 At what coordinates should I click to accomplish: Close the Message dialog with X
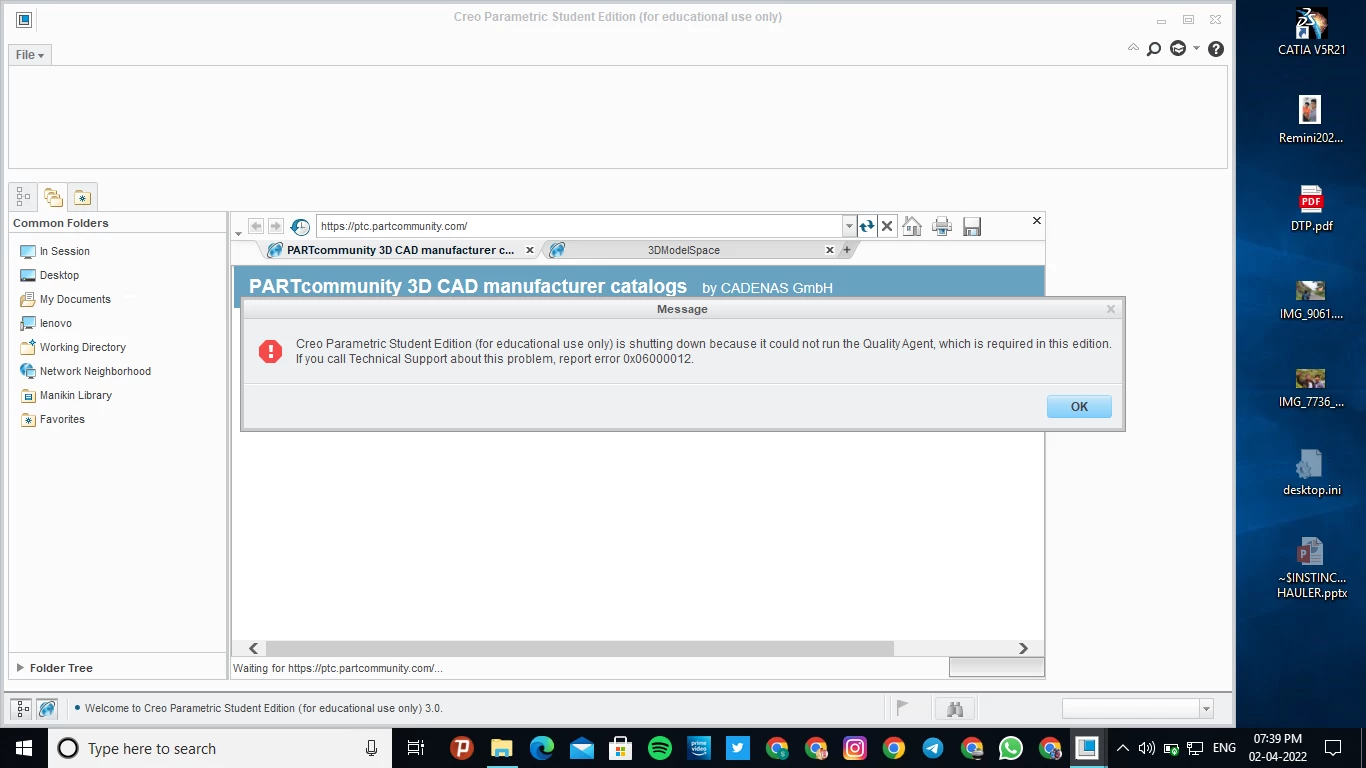(1110, 310)
